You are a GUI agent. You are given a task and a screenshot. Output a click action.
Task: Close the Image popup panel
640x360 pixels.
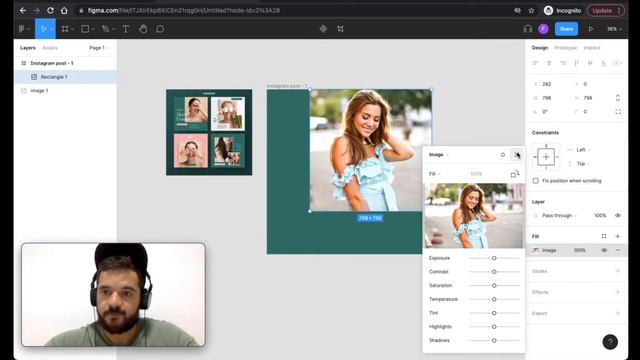point(517,155)
